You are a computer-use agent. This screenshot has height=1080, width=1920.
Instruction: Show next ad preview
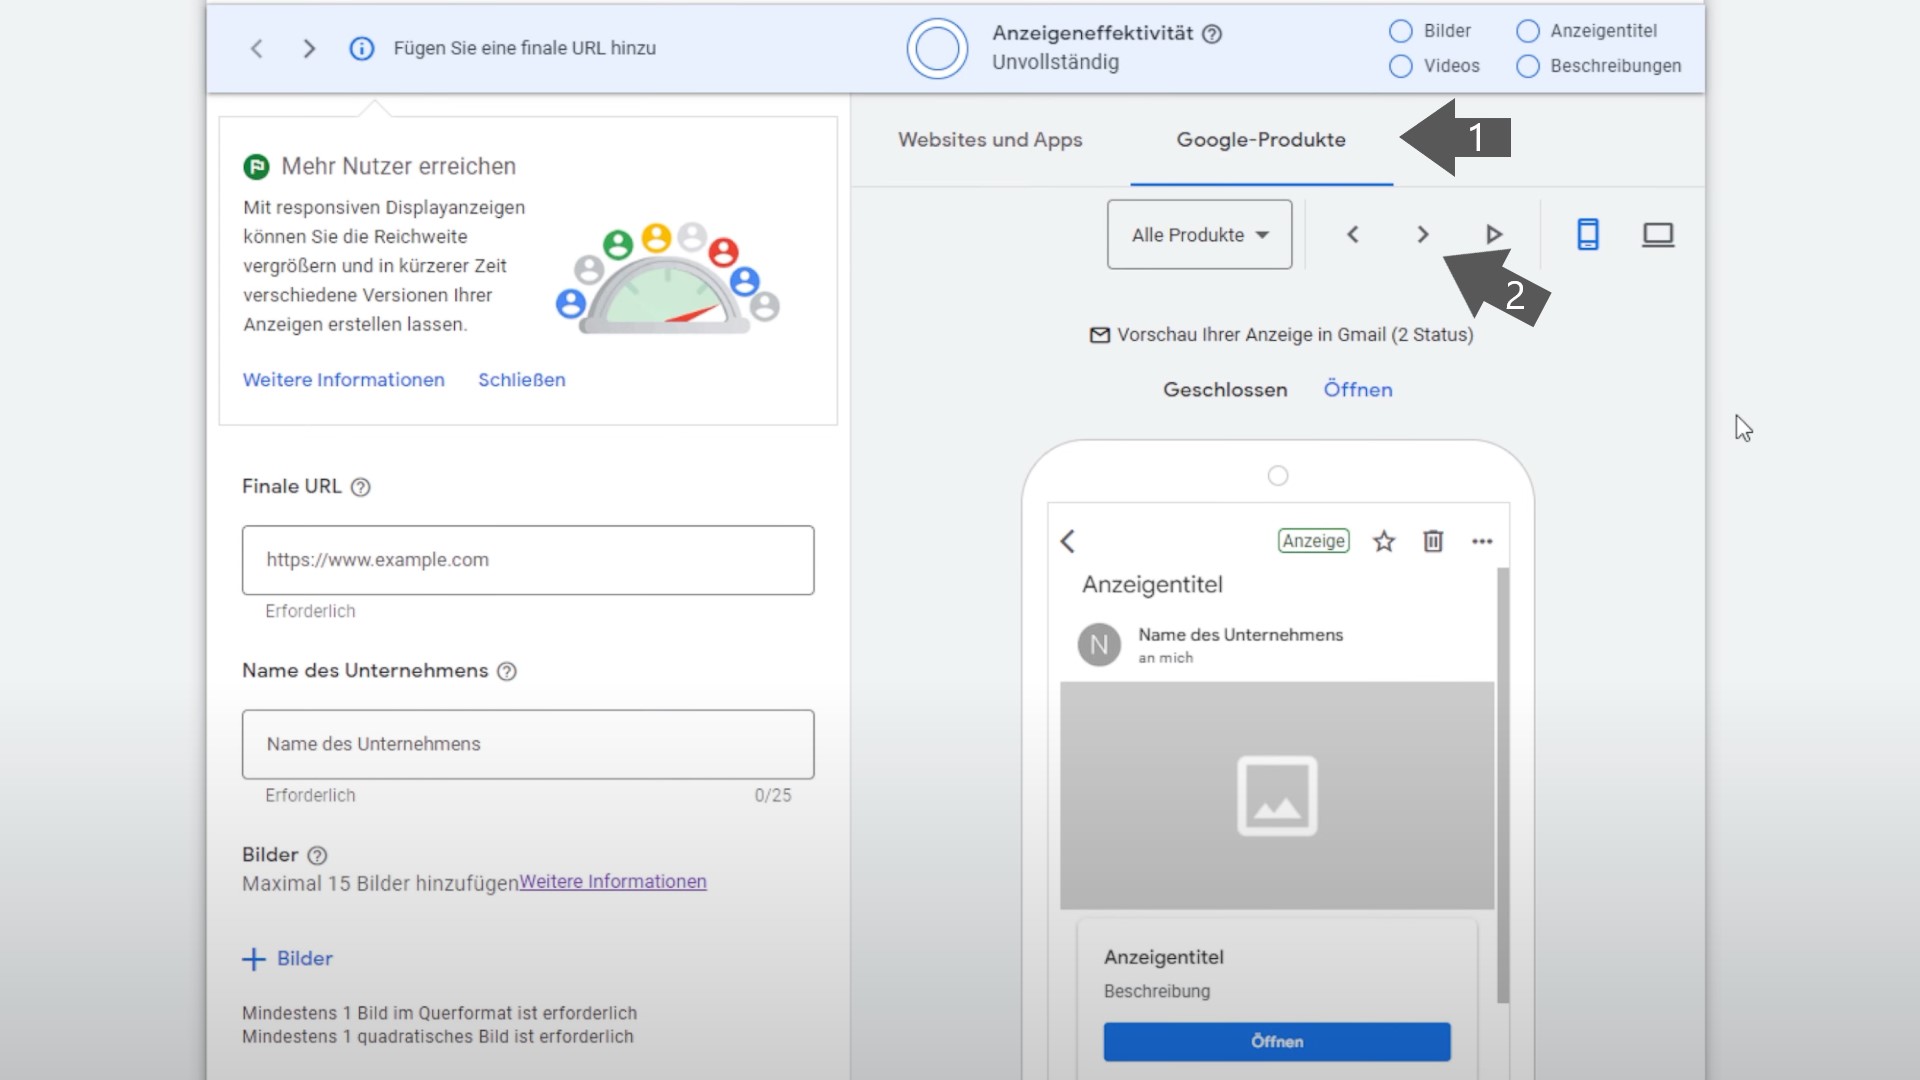click(x=1423, y=235)
